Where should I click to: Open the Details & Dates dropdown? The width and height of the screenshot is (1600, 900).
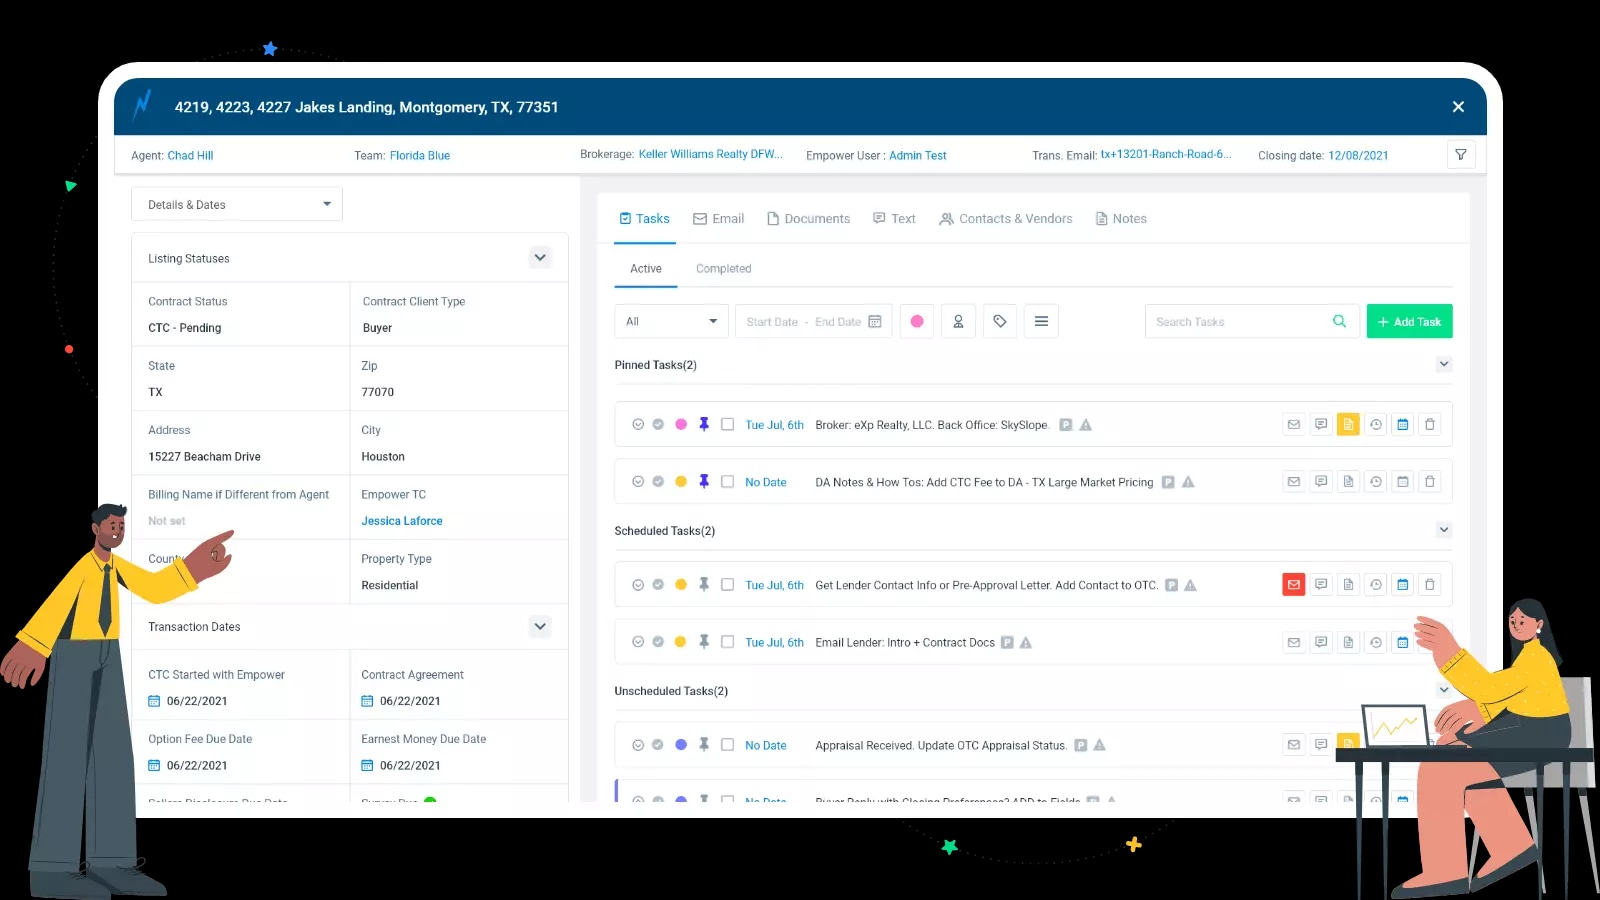tap(237, 204)
